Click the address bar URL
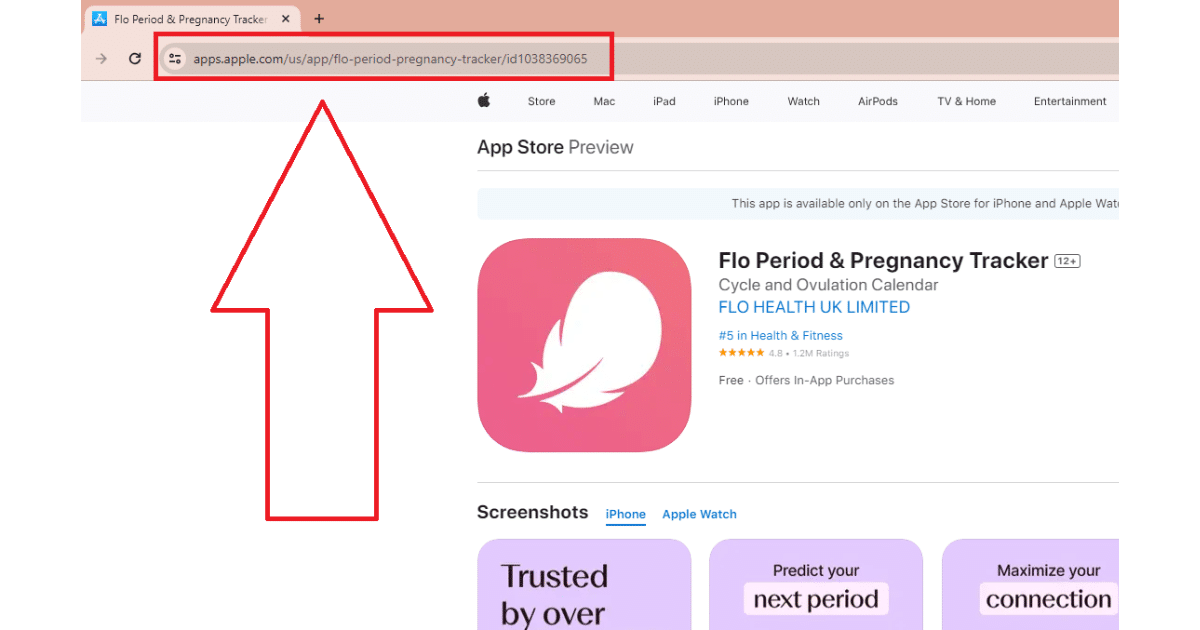The width and height of the screenshot is (1200, 630). (x=390, y=59)
